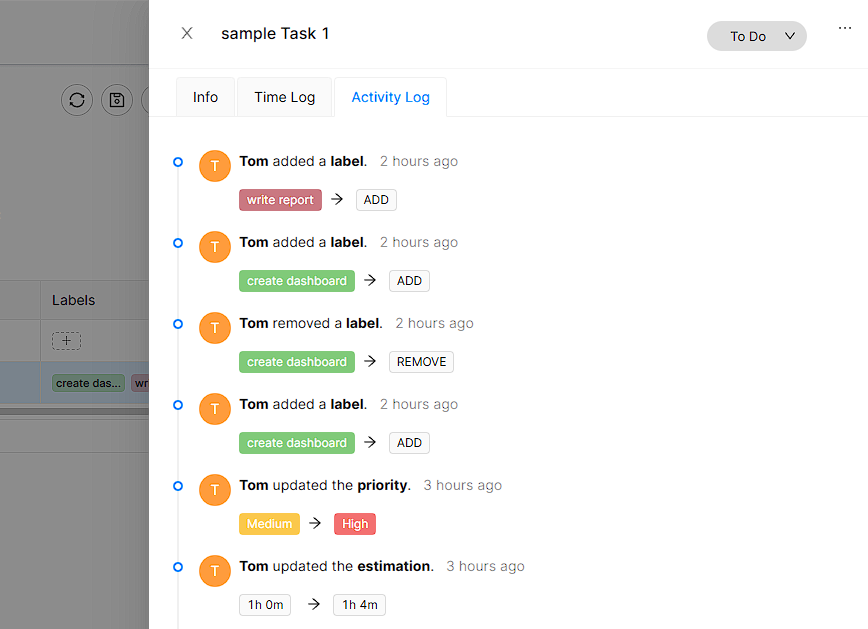
Task: Open the Time Log tab
Action: click(x=284, y=97)
